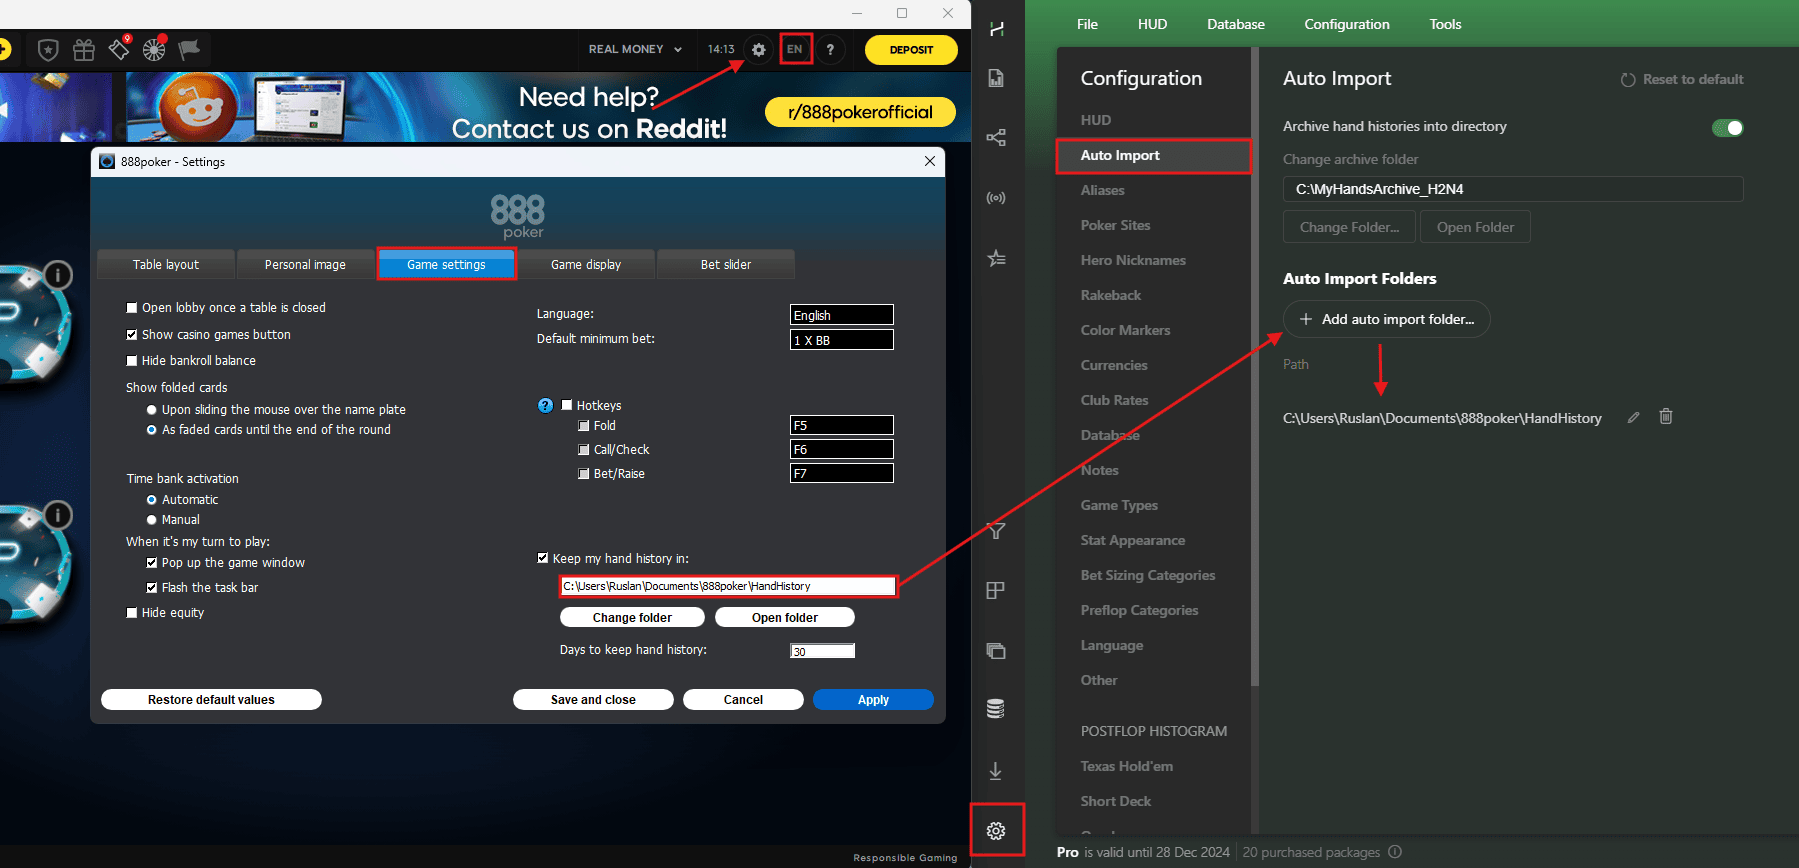Open the reports document icon in H2N4 sidebar

pos(996,78)
